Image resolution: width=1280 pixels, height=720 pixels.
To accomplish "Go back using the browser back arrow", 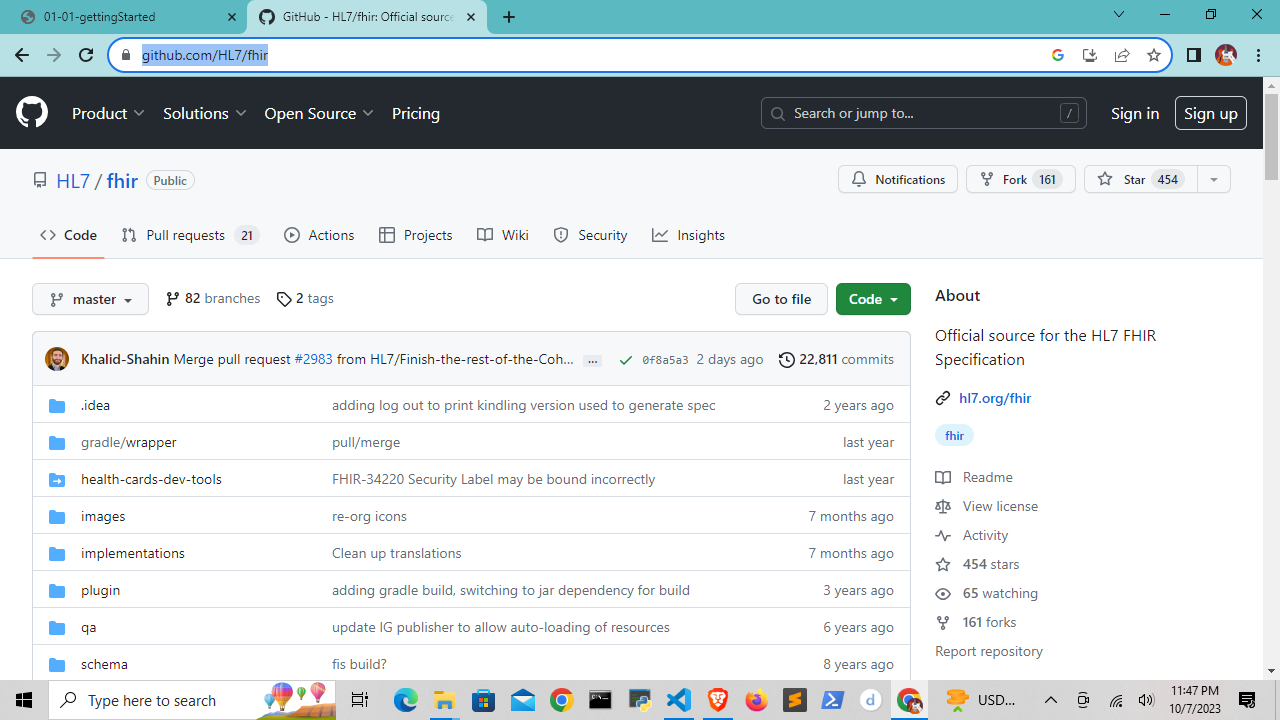I will (x=22, y=55).
